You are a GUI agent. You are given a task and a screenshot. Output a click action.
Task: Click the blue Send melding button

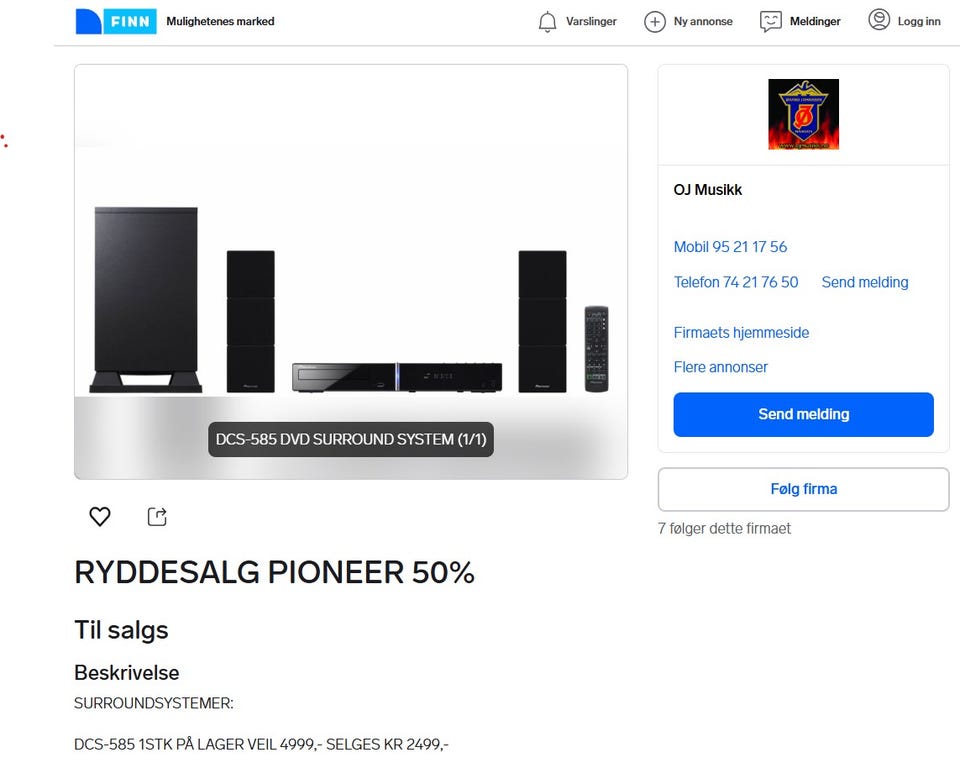pos(803,415)
